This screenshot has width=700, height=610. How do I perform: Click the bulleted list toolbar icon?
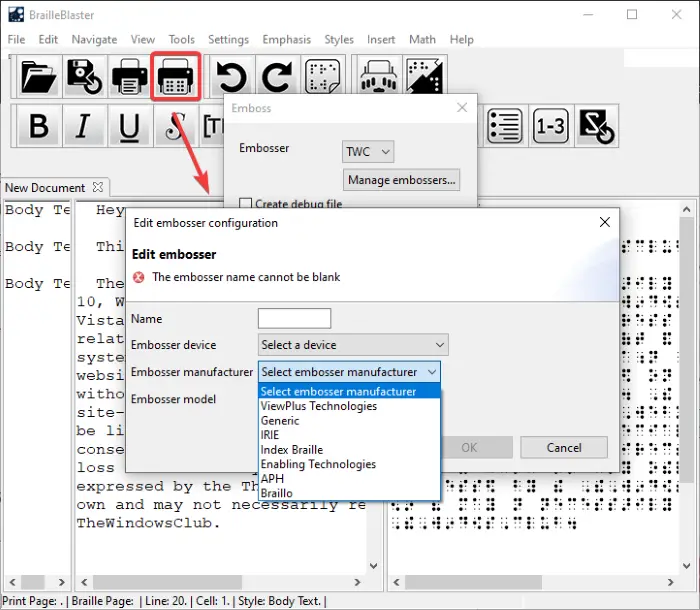tap(504, 126)
